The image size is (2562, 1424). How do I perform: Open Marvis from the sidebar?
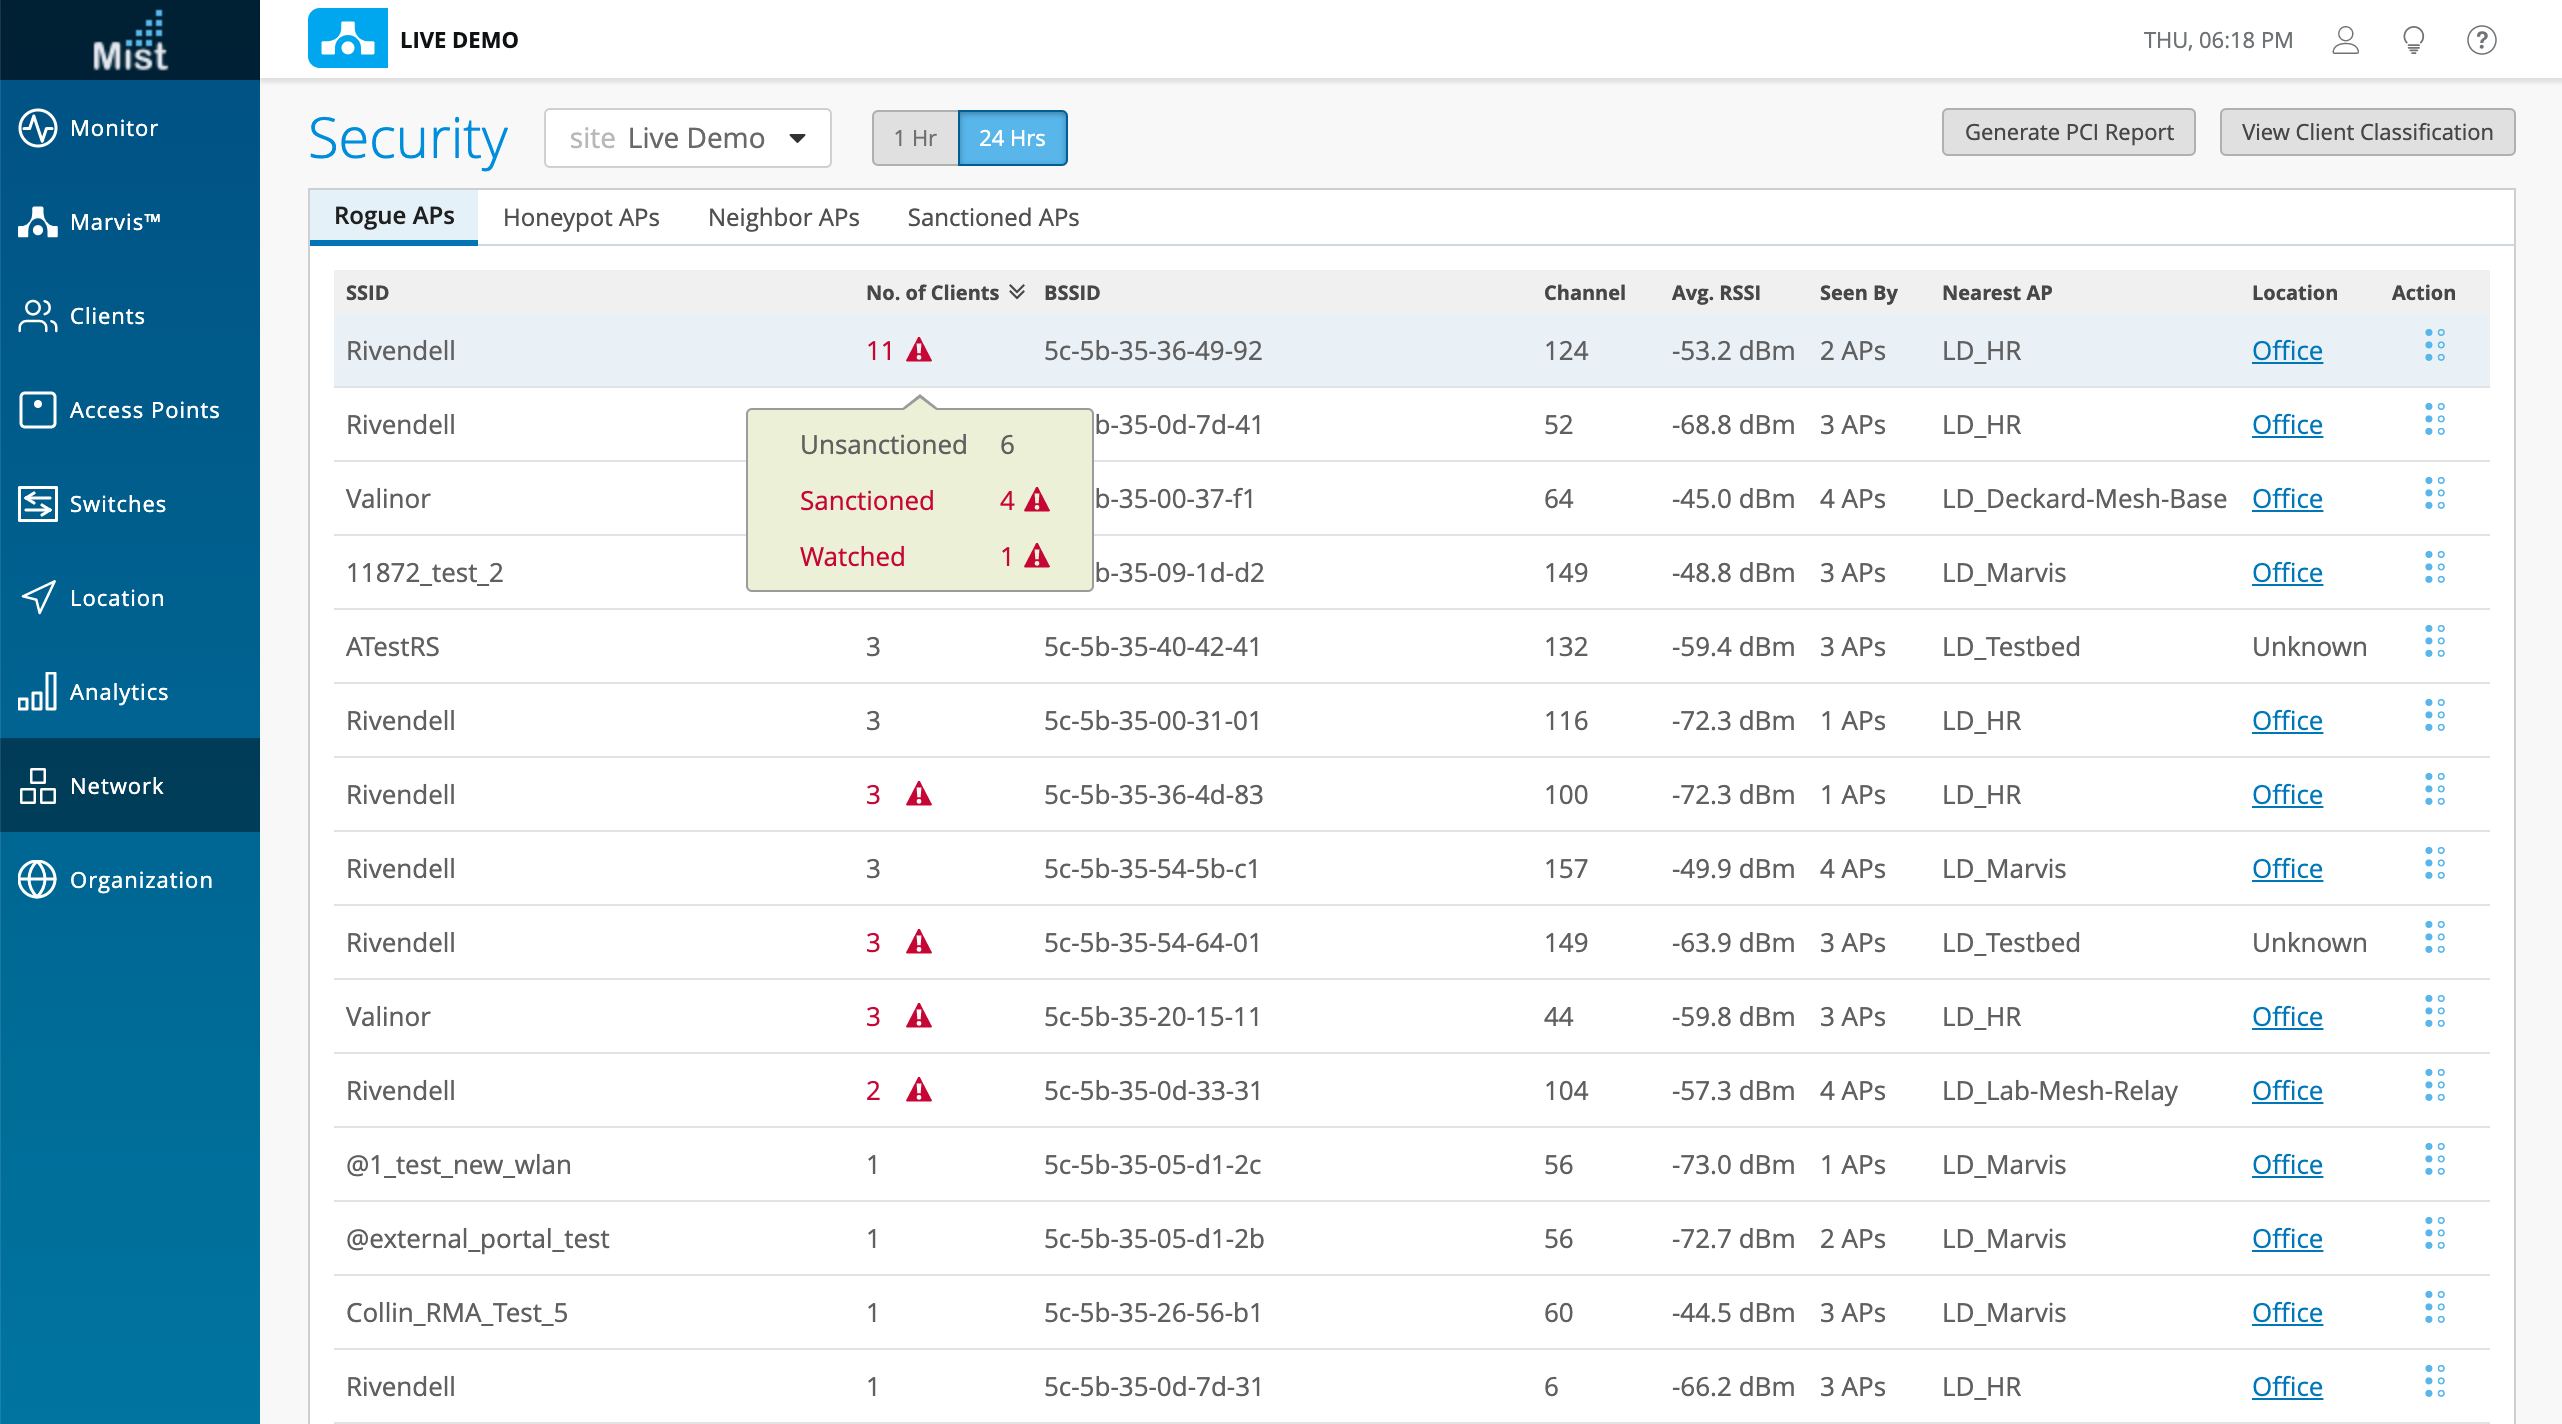113,222
